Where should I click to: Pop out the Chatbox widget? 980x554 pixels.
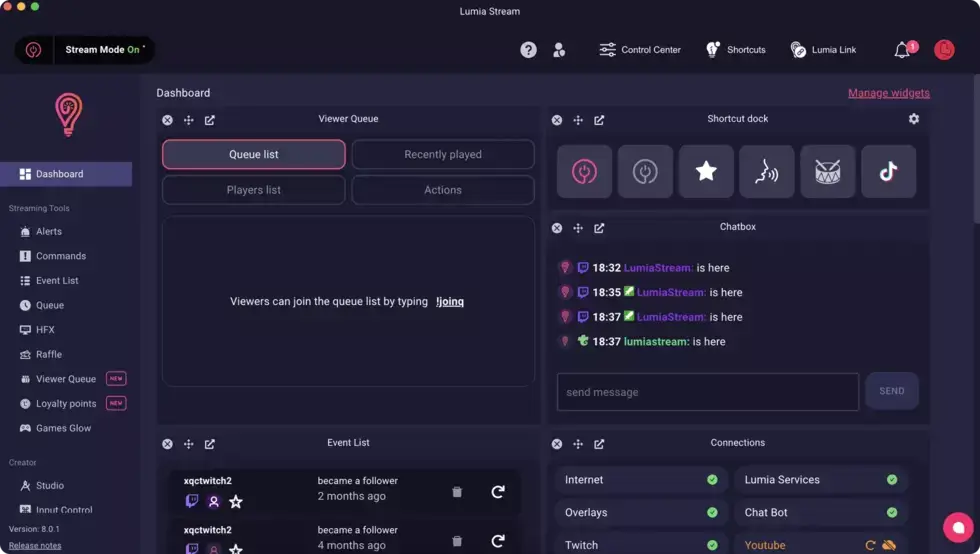[599, 228]
